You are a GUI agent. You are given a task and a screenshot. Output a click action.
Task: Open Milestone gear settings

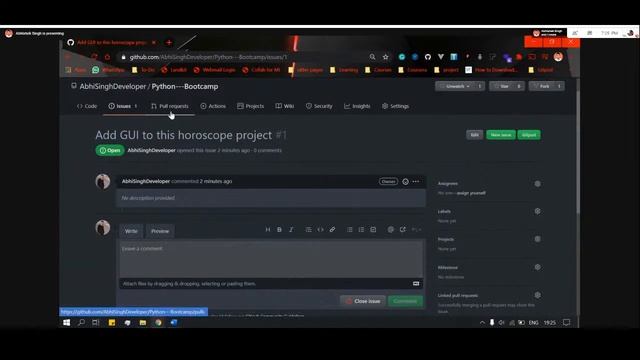point(538,267)
